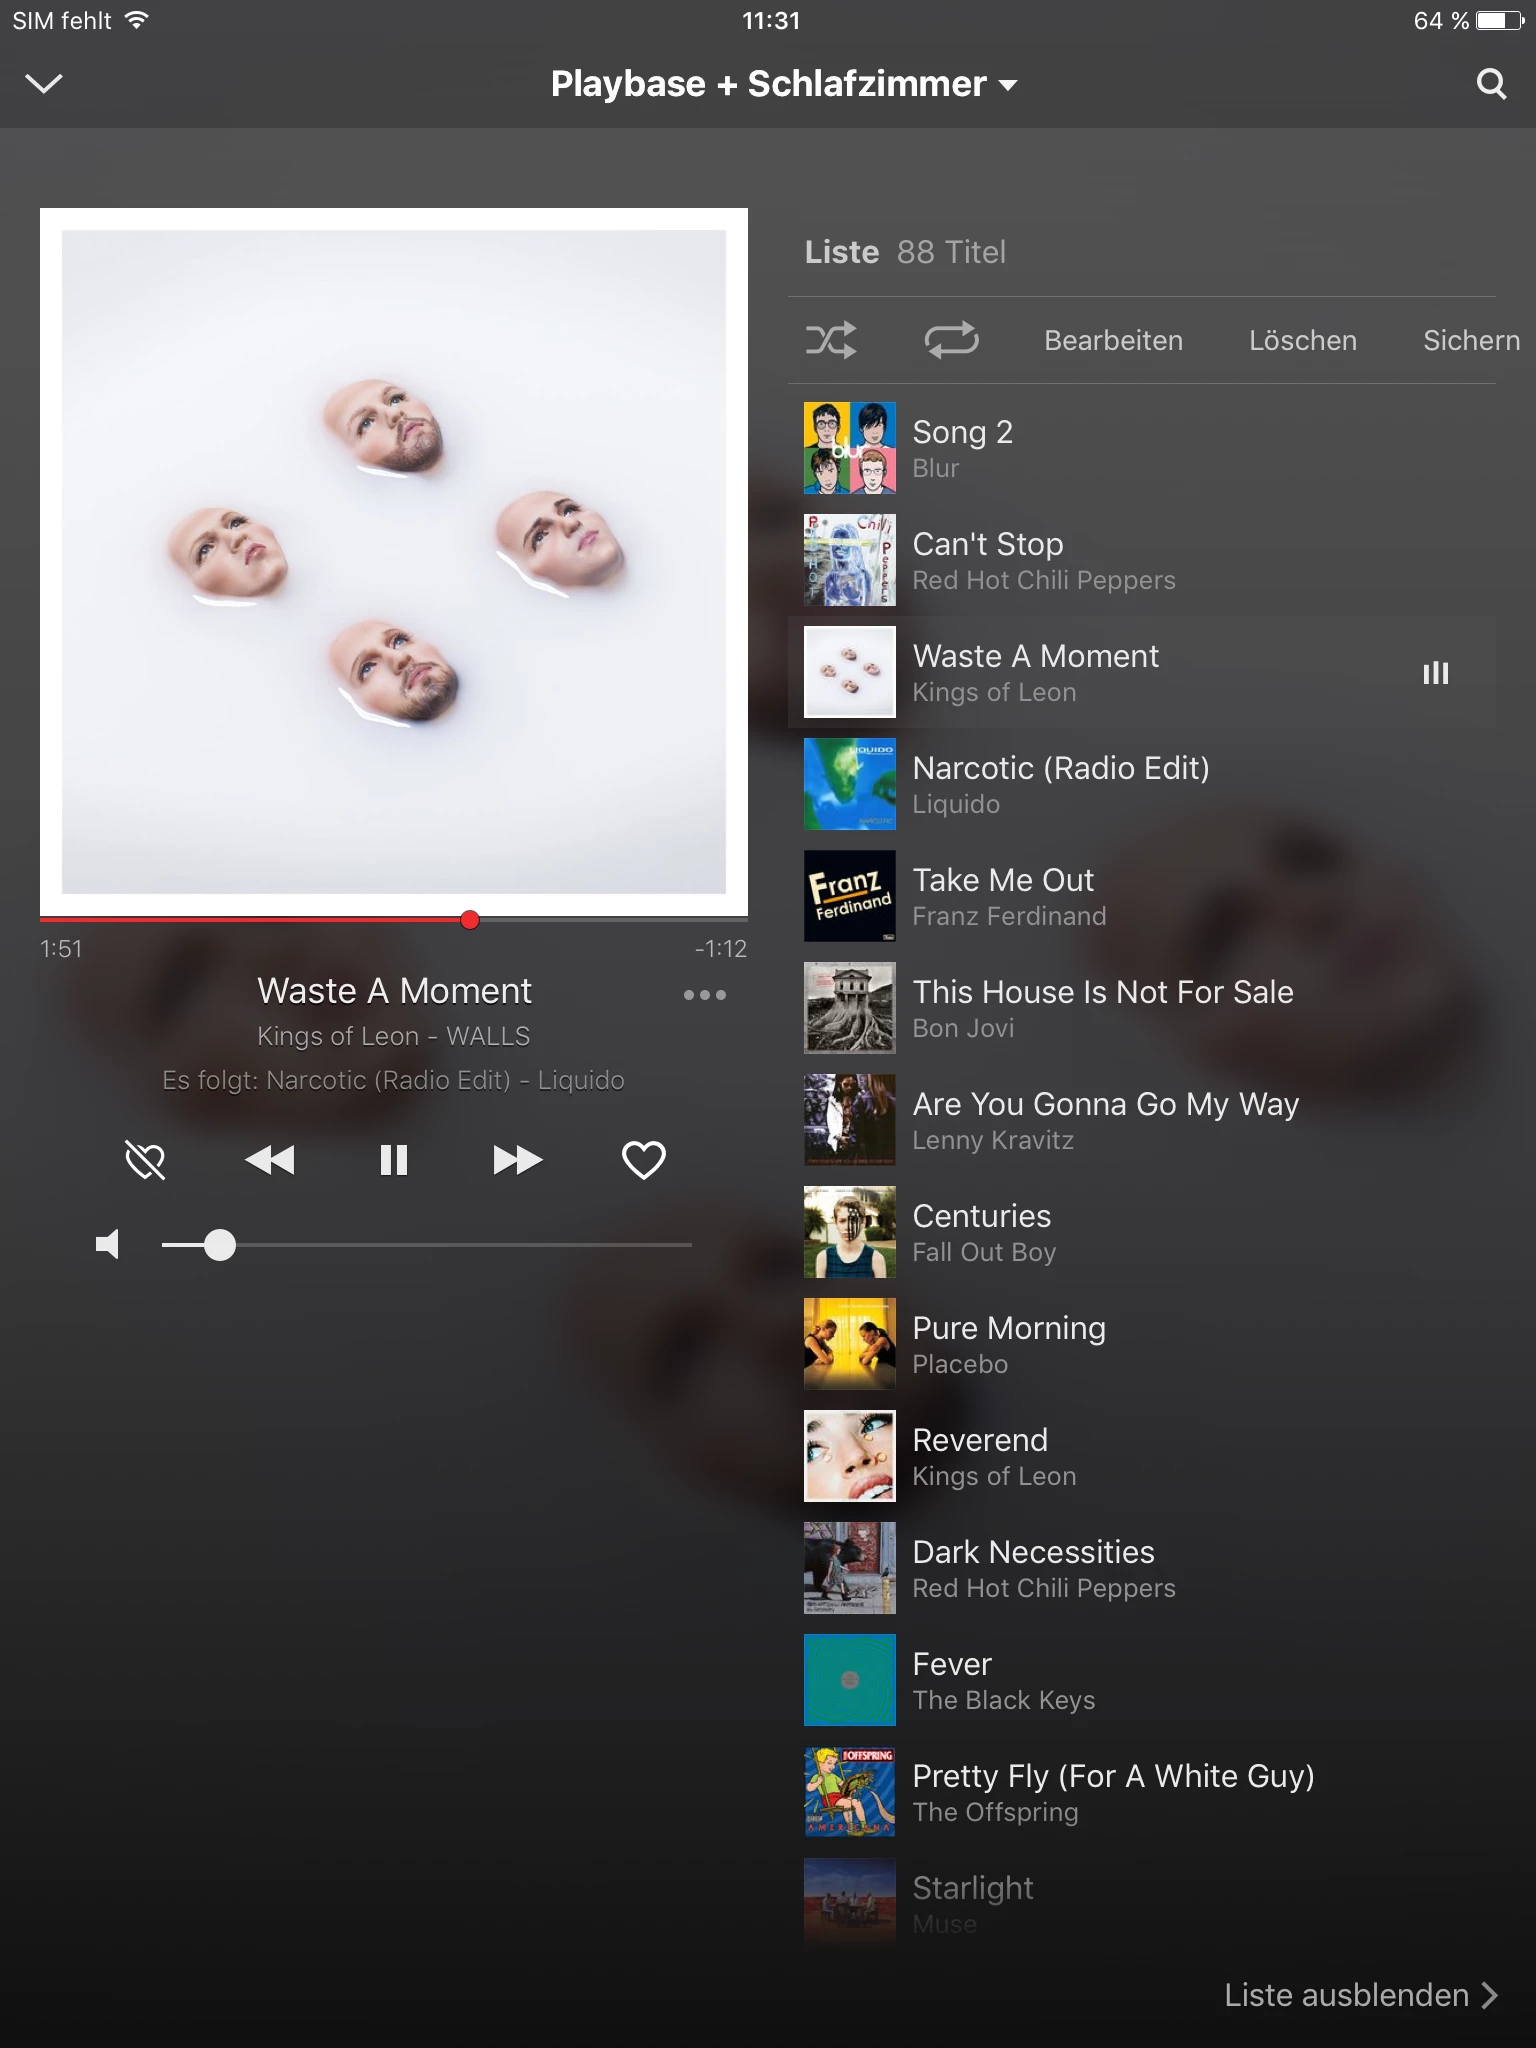Image resolution: width=1536 pixels, height=2048 pixels.
Task: Tap Sichern to save the queue
Action: pos(1471,340)
